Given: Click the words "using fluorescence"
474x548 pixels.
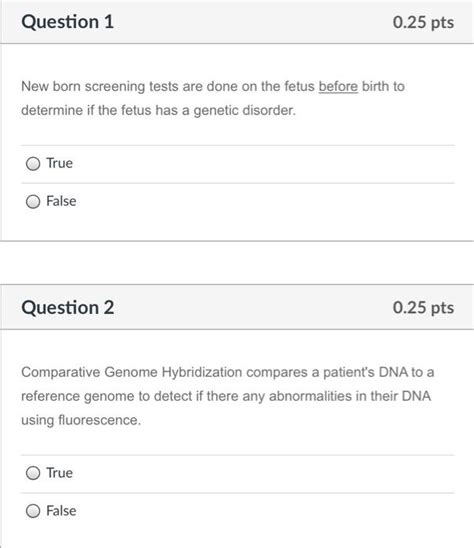Looking at the screenshot, I should point(81,420).
